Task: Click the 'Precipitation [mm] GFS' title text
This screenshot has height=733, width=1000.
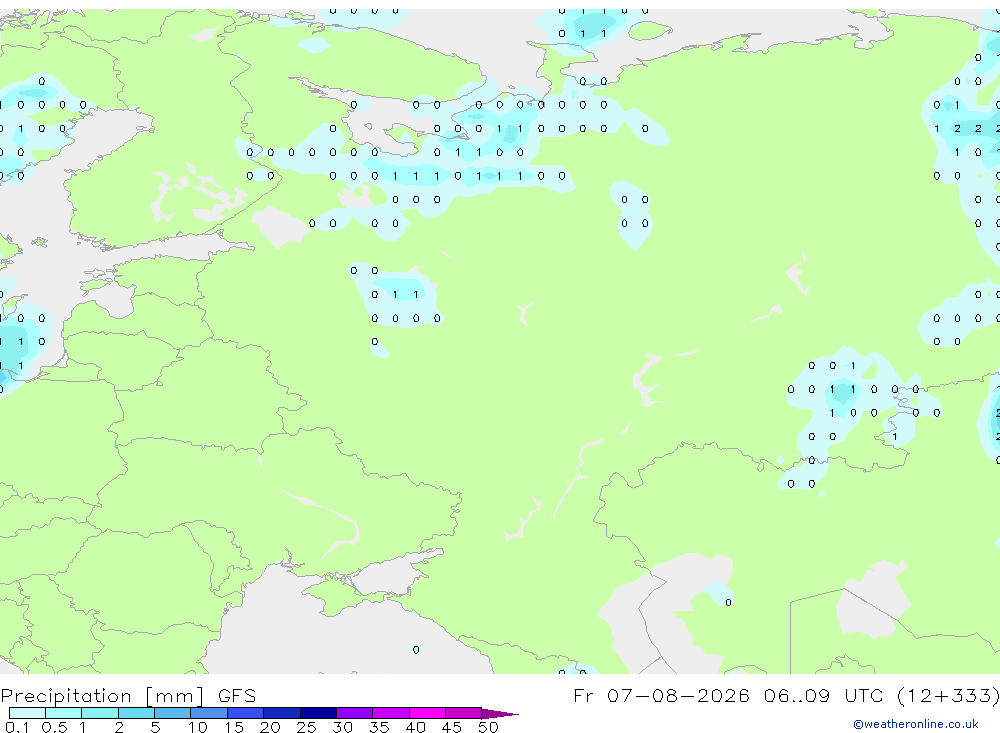Action: click(x=128, y=696)
